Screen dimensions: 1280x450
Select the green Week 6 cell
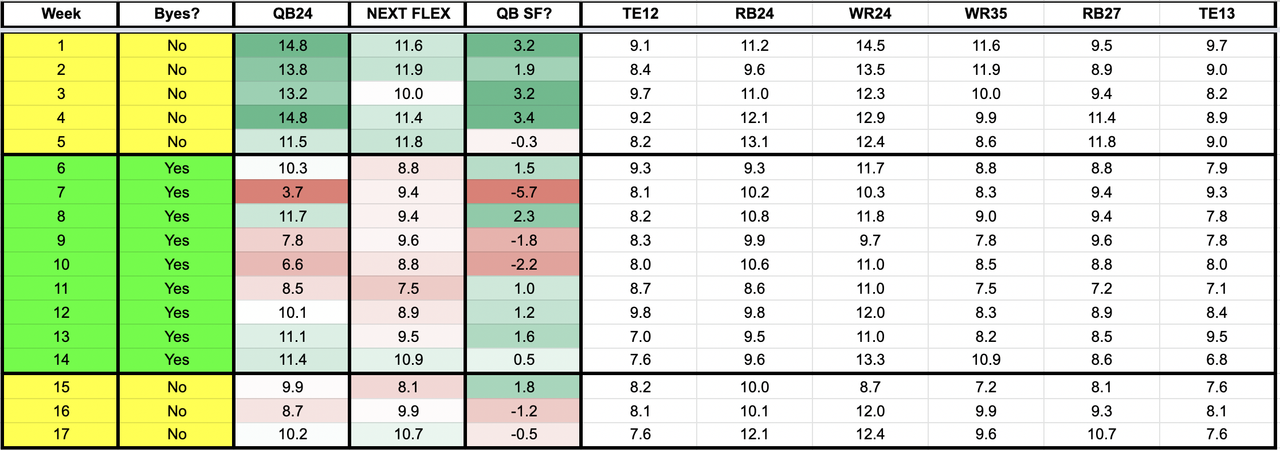60,169
